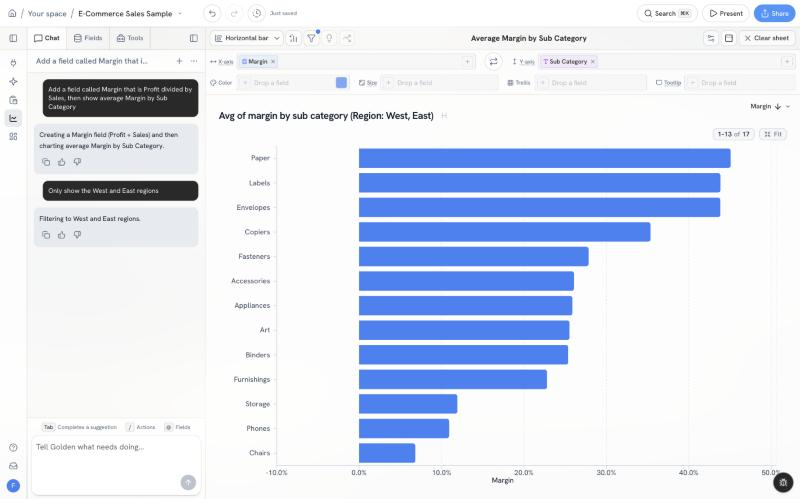Undo the last action
Viewport: 800px width, 499px height.
coord(212,13)
